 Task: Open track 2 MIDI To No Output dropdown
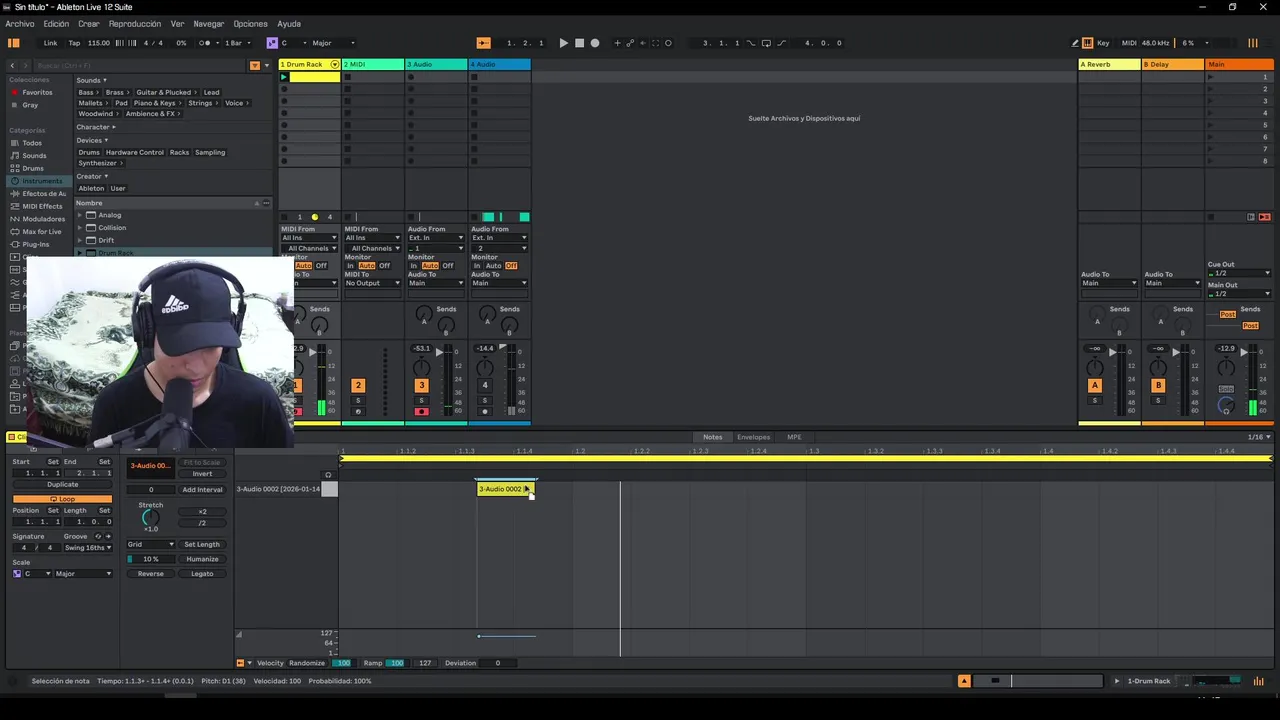click(x=373, y=283)
